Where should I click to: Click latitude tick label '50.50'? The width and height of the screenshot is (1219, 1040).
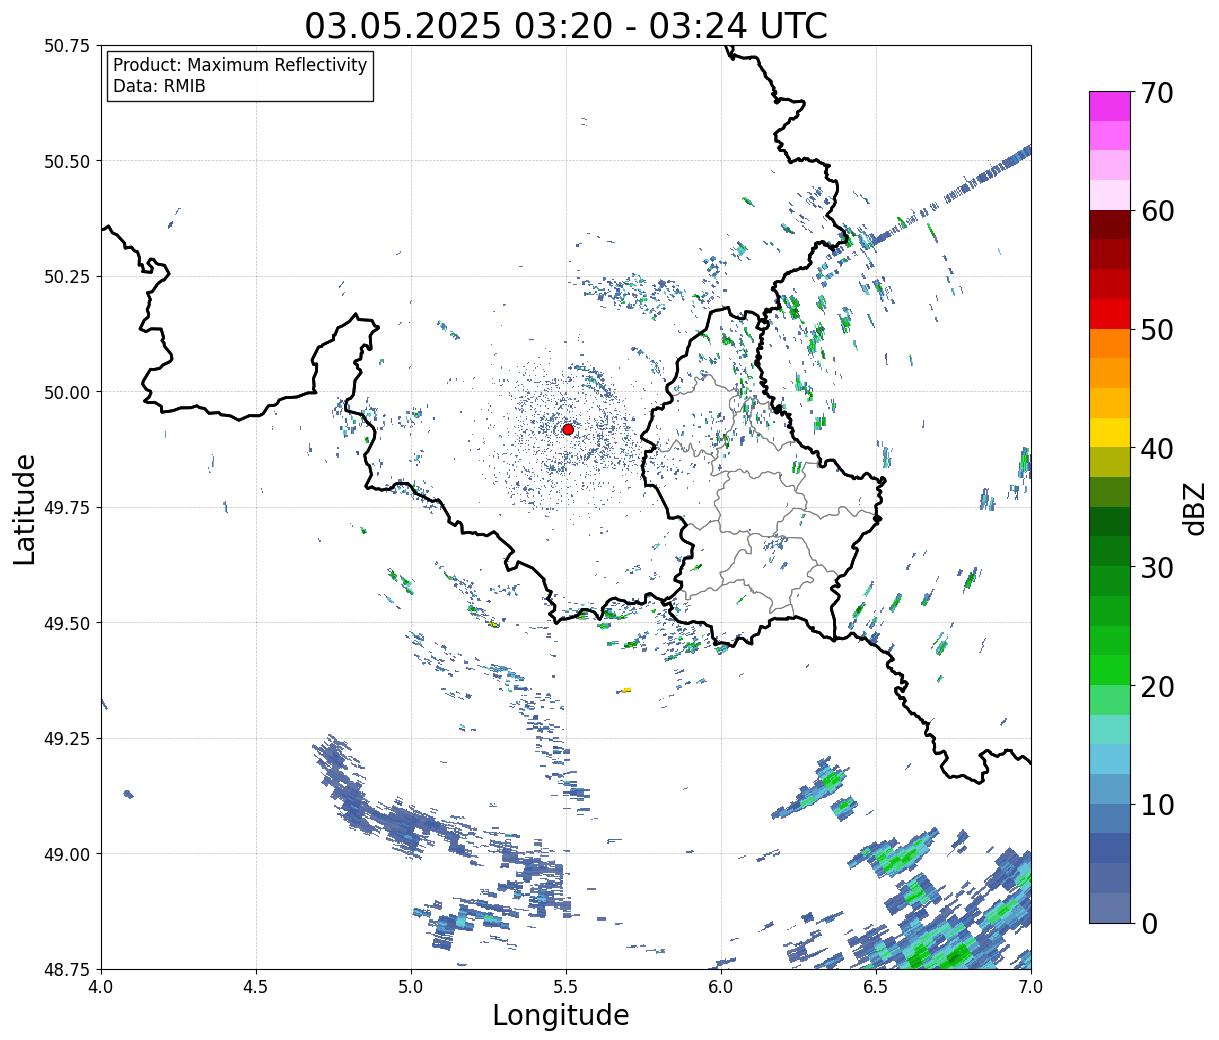[x=67, y=161]
